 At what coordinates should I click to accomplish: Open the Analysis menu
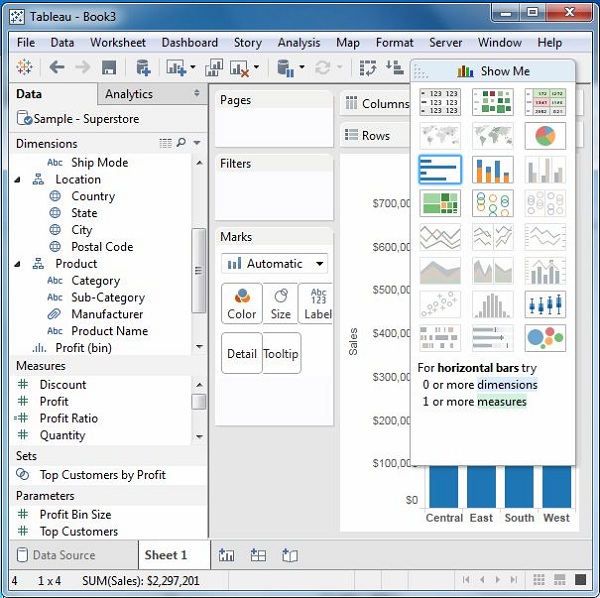299,42
